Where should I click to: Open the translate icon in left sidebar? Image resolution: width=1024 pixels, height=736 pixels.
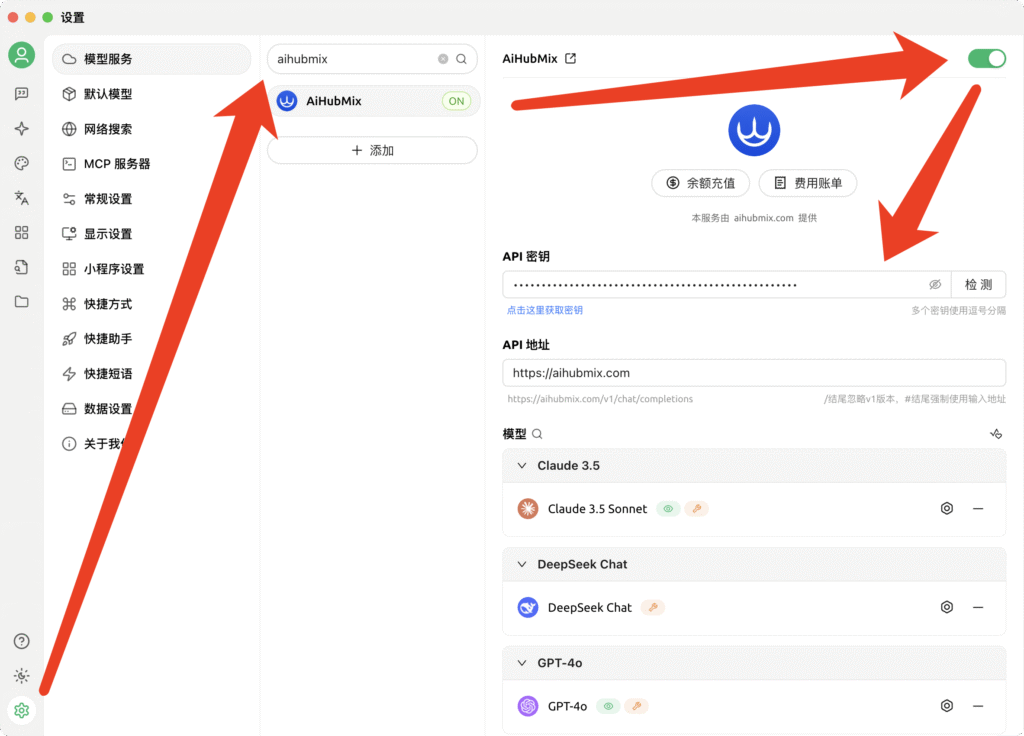[x=22, y=198]
